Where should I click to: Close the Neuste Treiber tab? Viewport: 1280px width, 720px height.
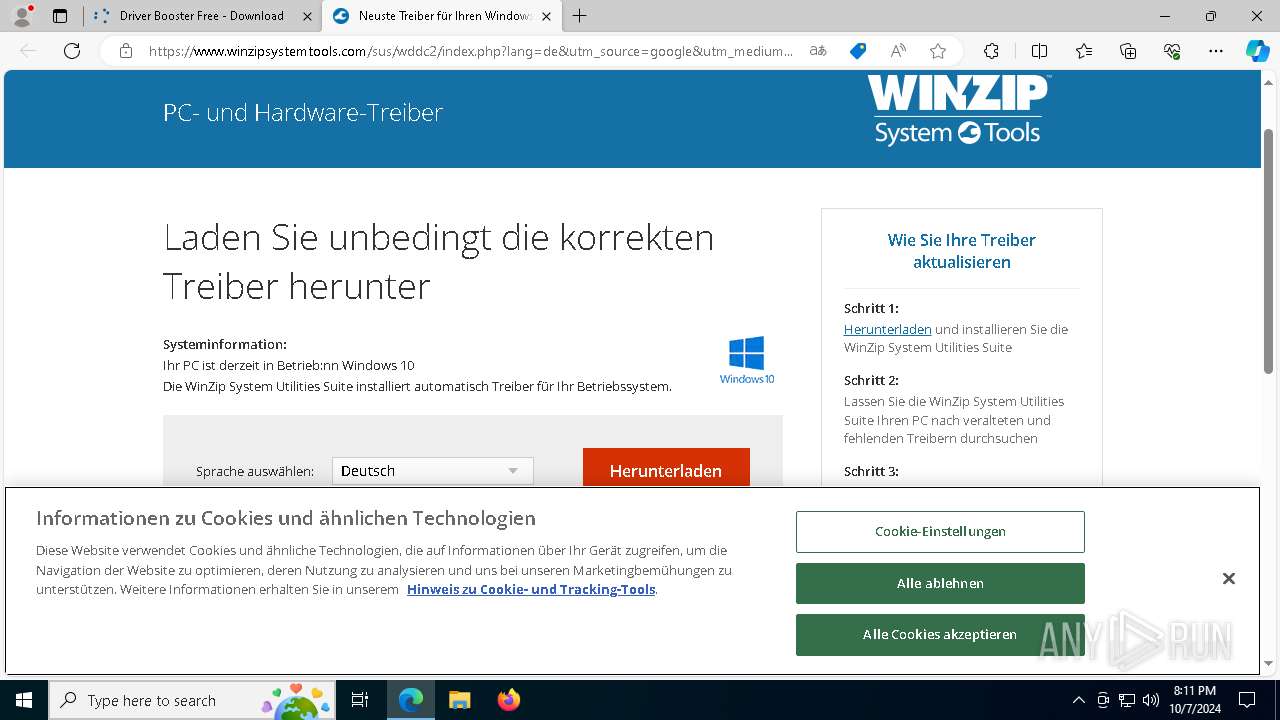coord(547,16)
